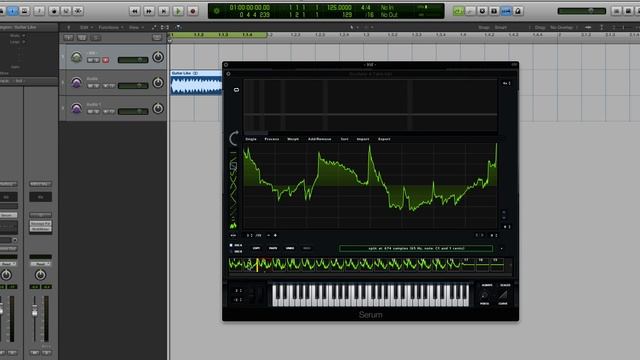Select the OSC B radio button
640x360 pixels.
(231, 251)
